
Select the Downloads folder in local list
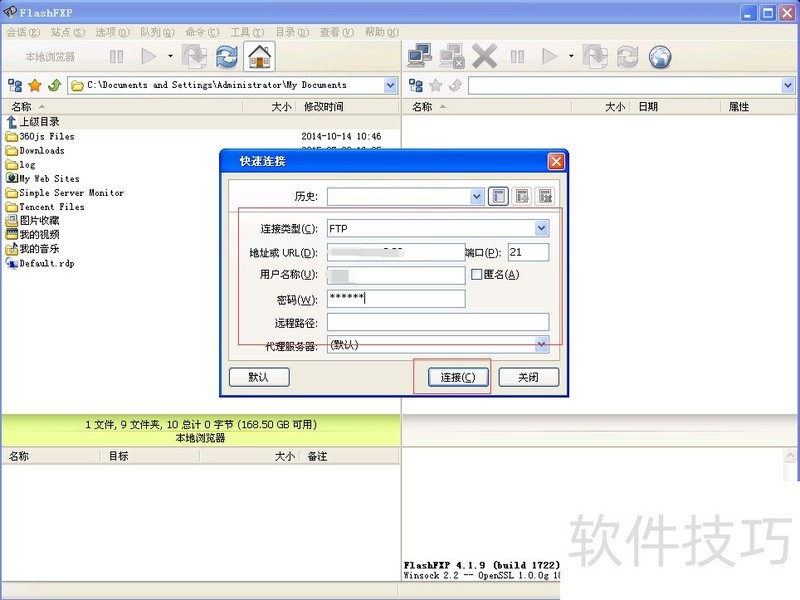[41, 151]
